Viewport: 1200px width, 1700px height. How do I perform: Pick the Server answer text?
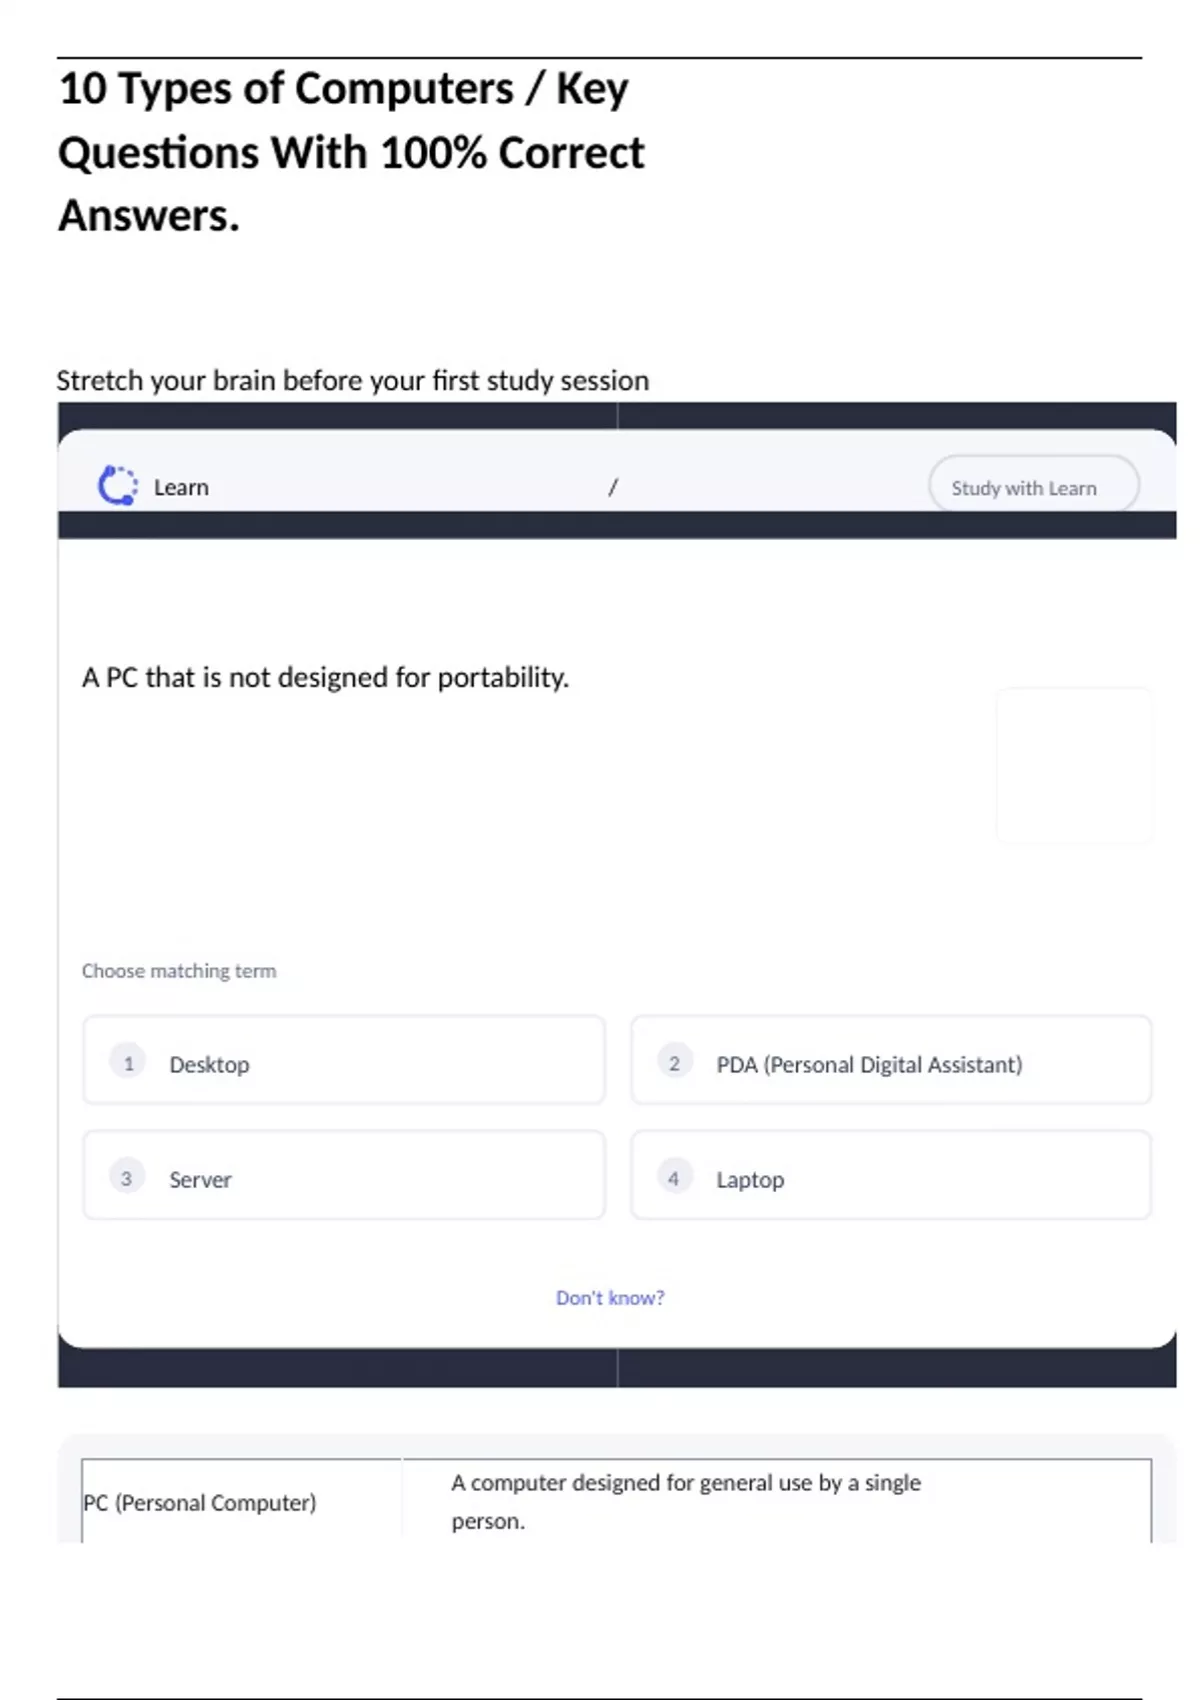(200, 1179)
